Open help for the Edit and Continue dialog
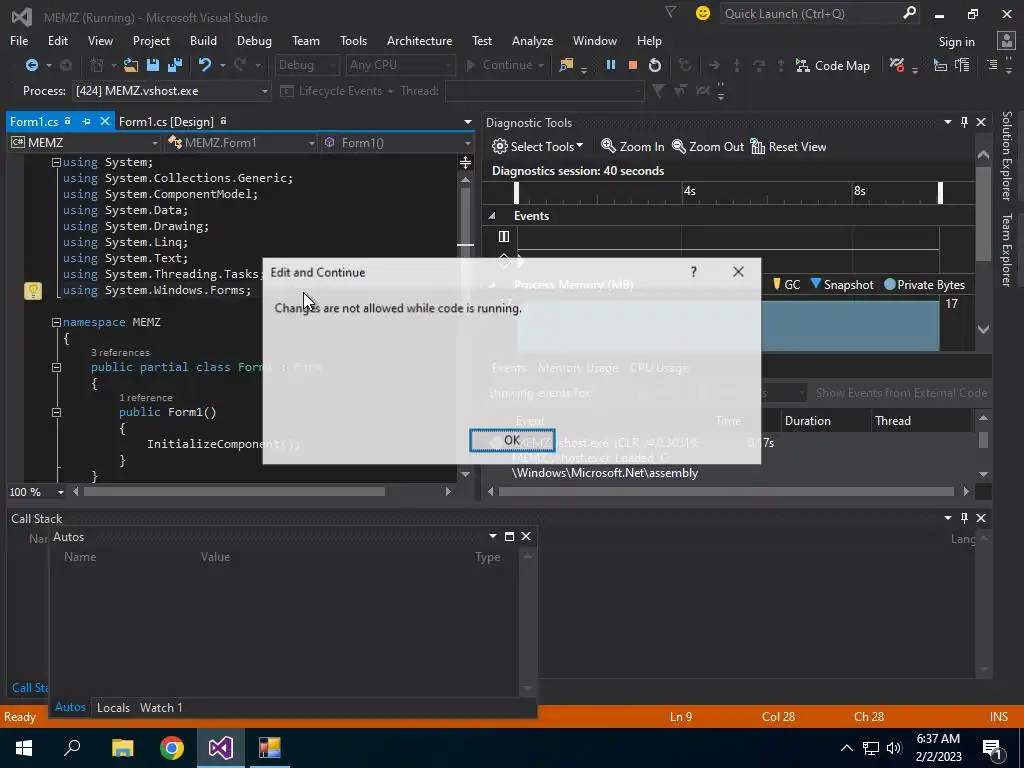 (694, 272)
